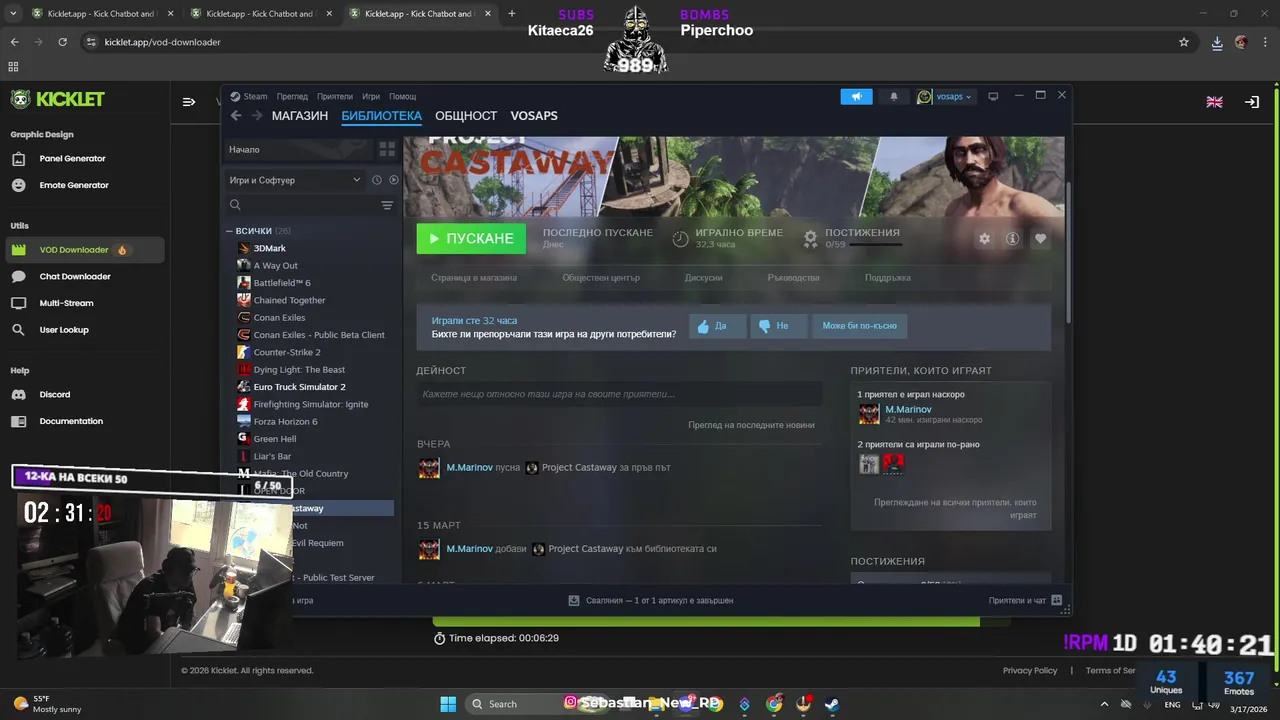Viewport: 1280px width, 720px height.
Task: Expand the Игри и Софтуер filter dropdown
Action: click(x=295, y=180)
